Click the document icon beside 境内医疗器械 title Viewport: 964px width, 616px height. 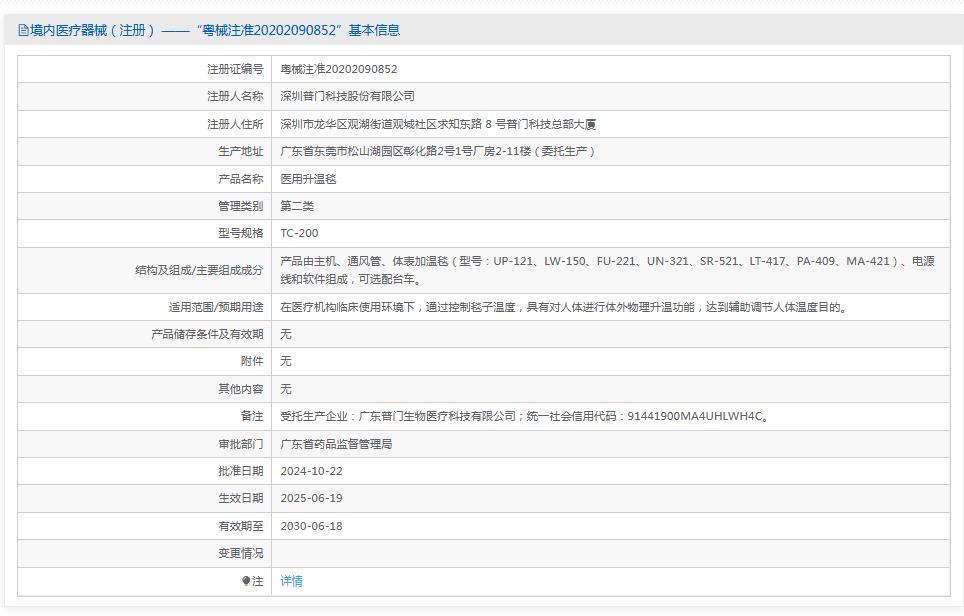coord(23,30)
